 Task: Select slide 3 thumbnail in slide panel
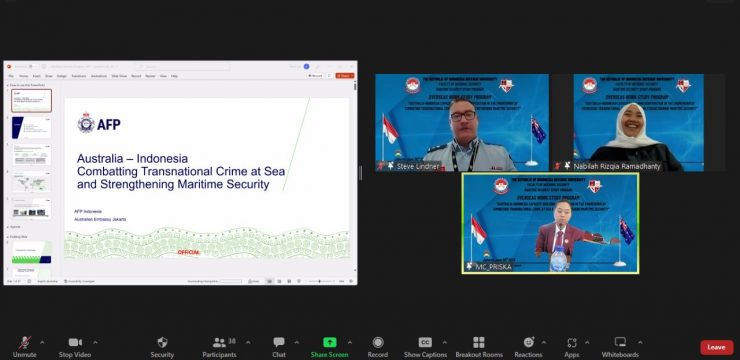(32, 155)
